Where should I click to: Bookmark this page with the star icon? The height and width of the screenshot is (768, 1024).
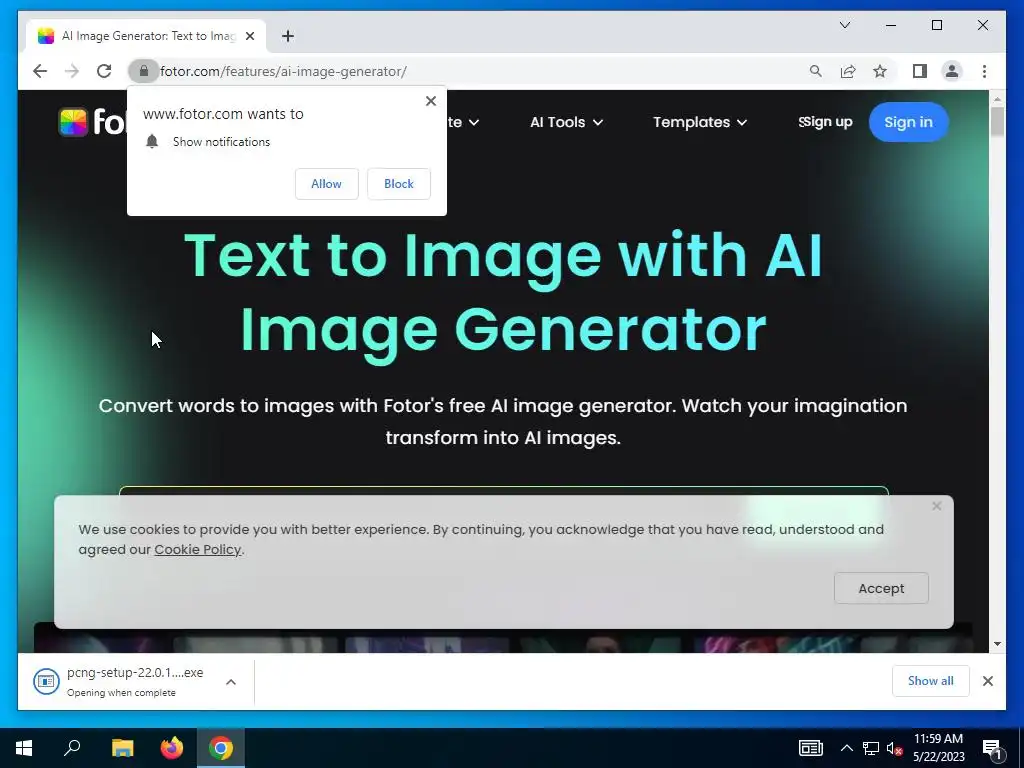pos(880,71)
